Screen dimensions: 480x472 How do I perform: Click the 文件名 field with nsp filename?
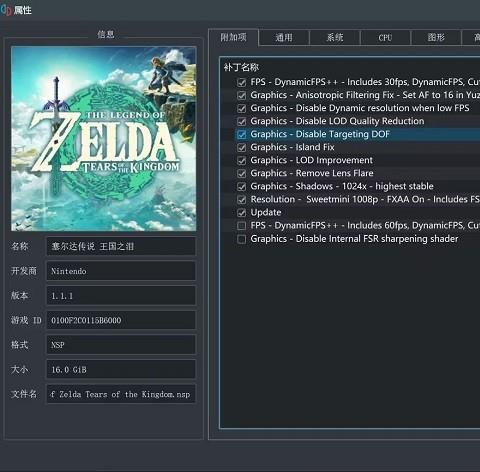[x=121, y=394]
